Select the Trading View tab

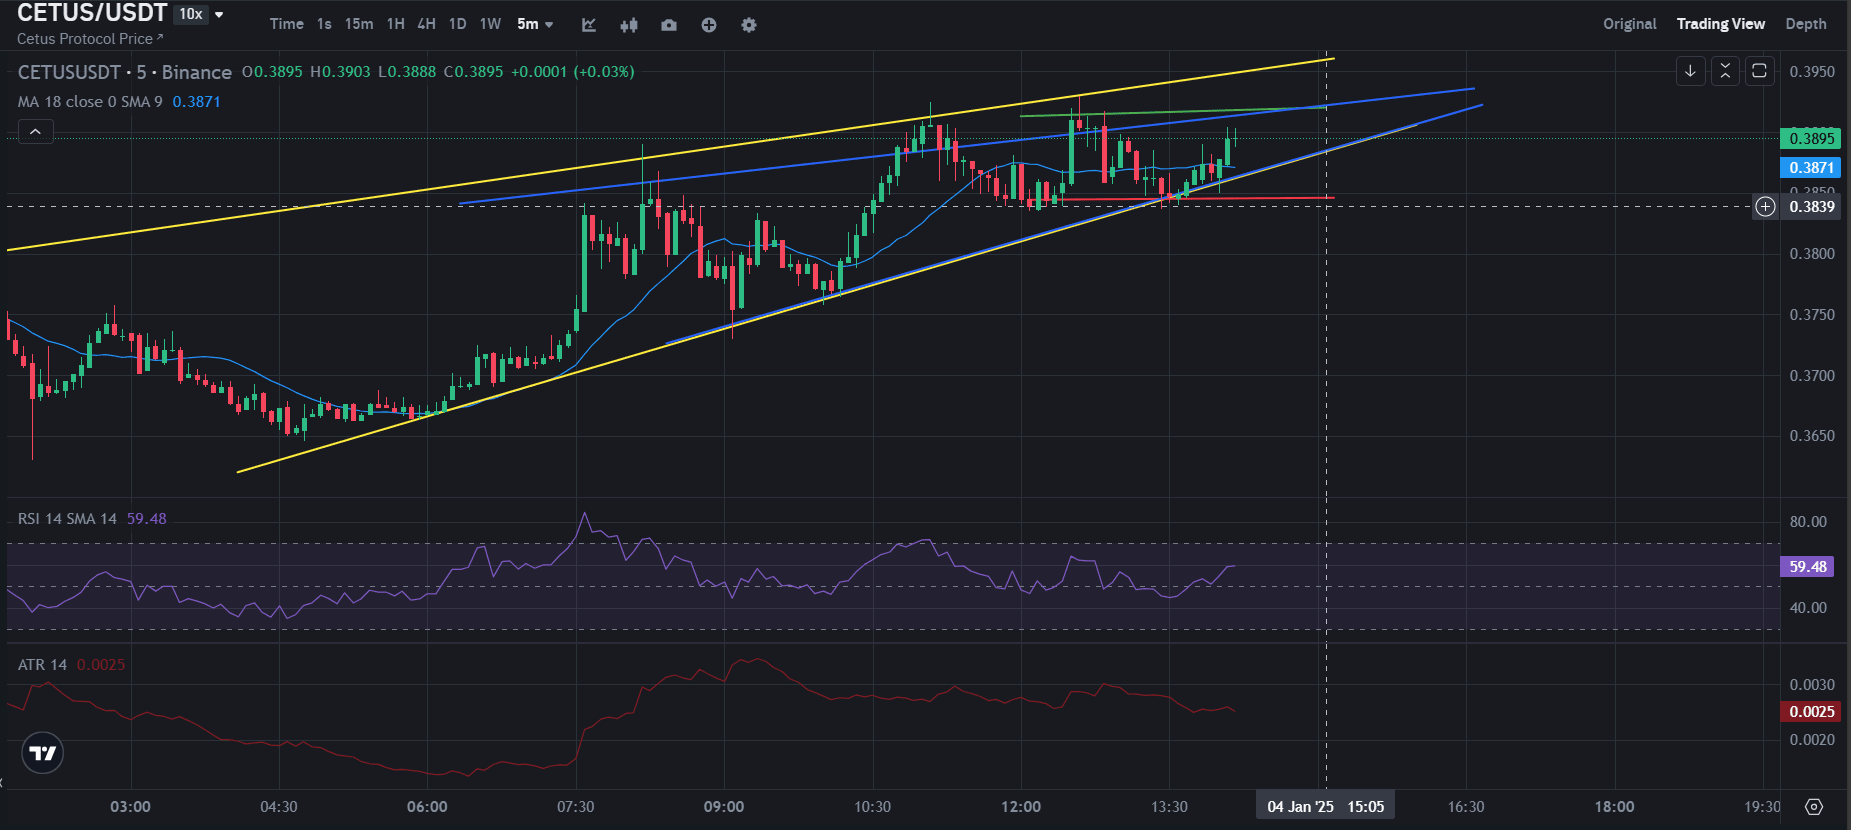click(1721, 24)
